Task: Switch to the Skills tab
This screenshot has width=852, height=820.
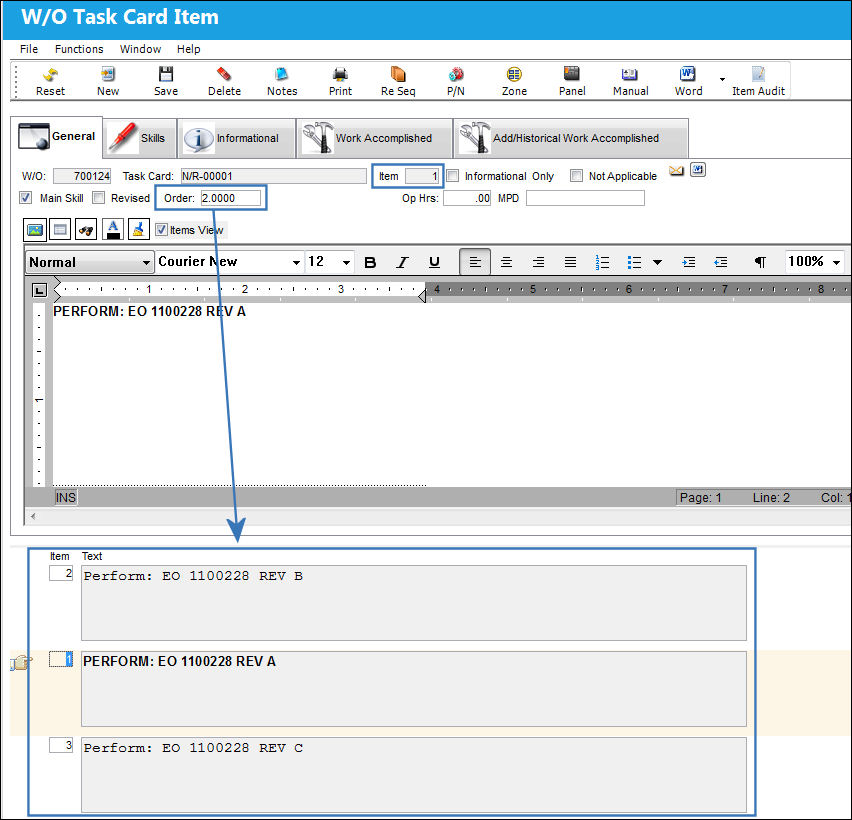Action: [x=140, y=138]
